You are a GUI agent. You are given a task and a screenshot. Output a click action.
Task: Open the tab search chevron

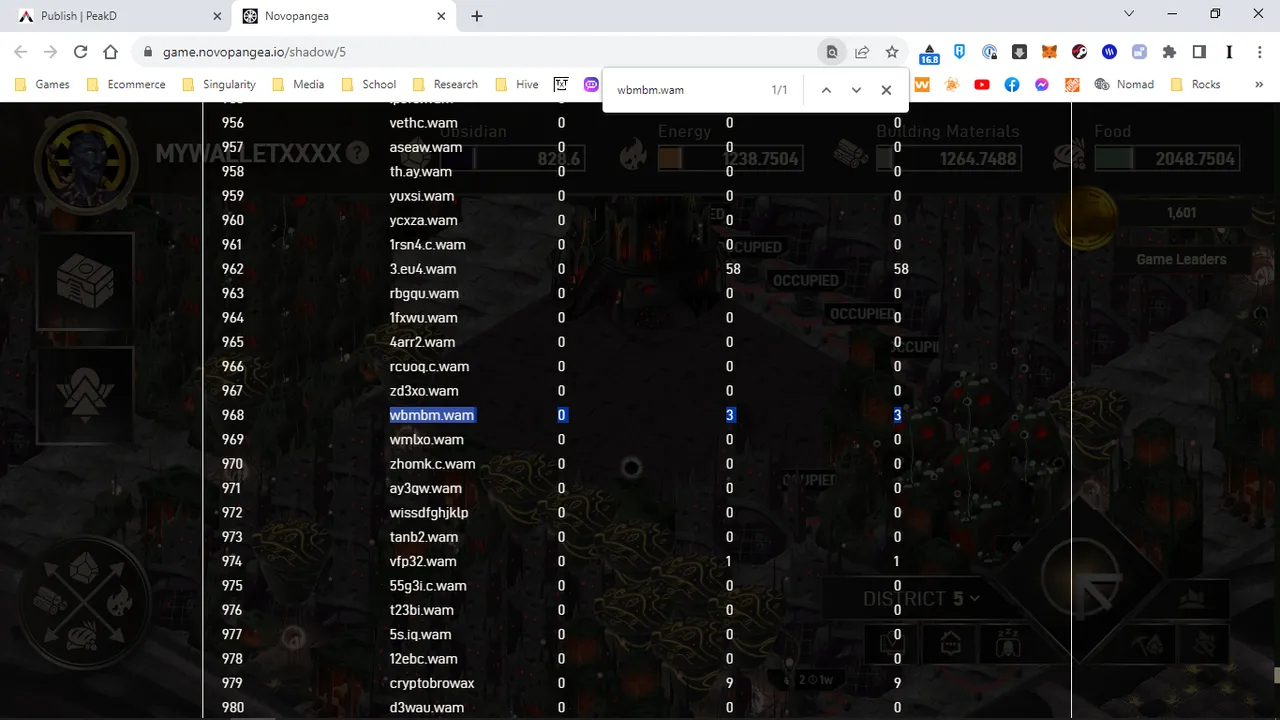point(1129,14)
